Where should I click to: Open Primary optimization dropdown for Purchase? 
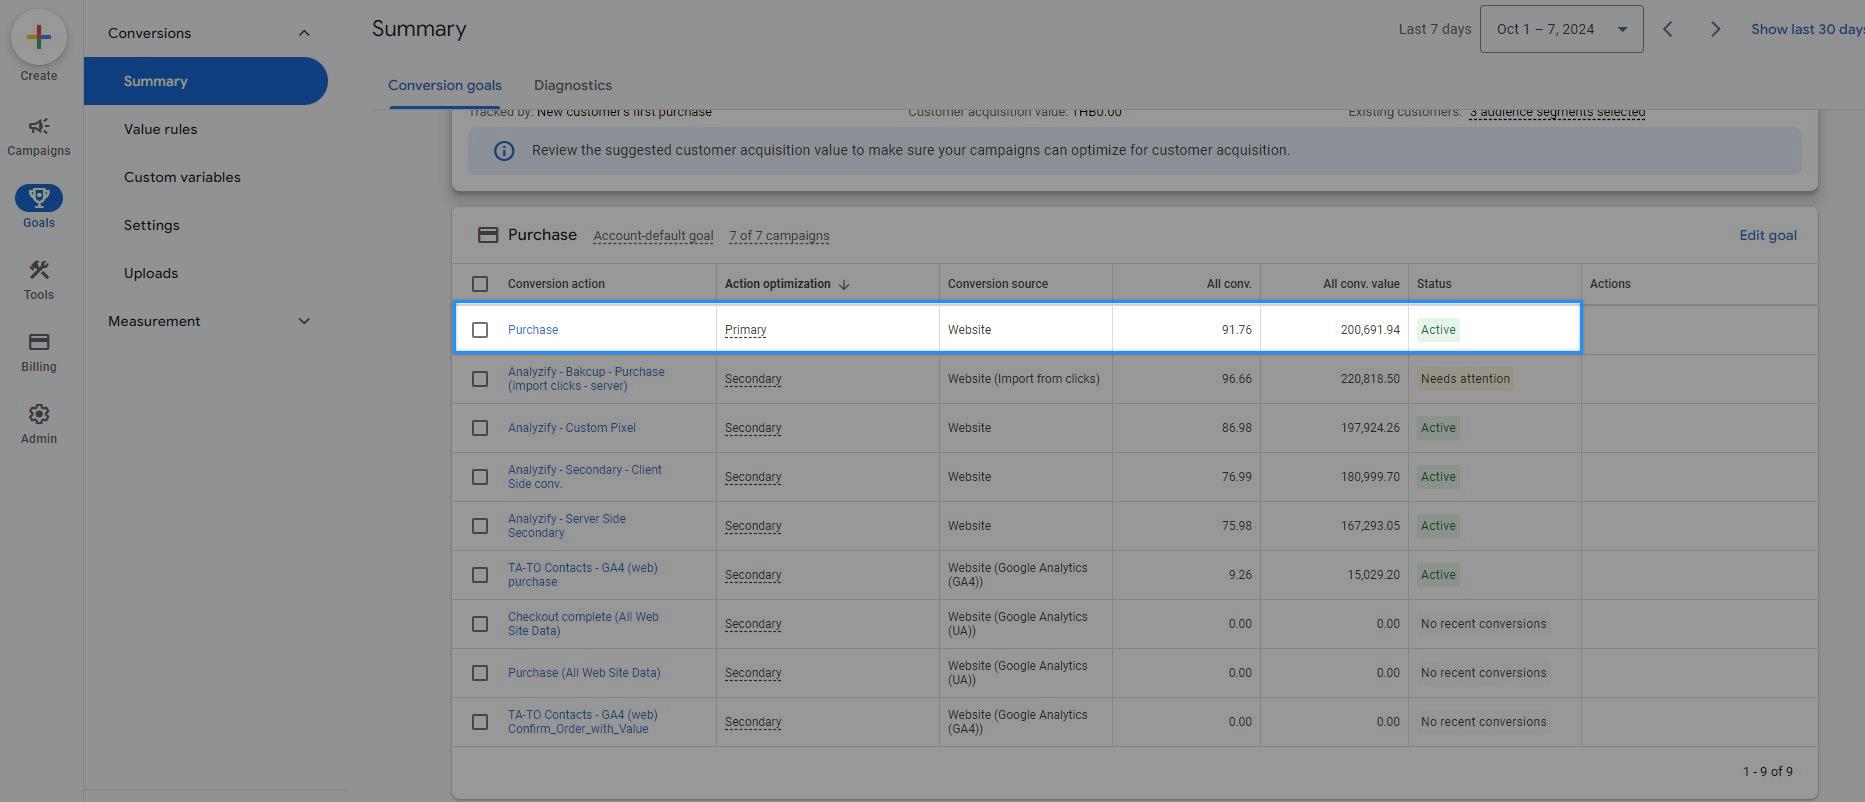tap(746, 330)
